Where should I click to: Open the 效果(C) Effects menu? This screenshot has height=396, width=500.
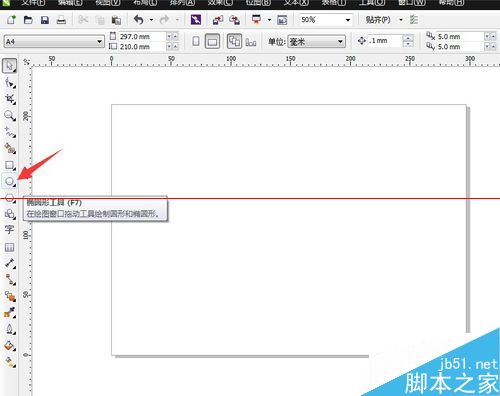coord(220,2)
